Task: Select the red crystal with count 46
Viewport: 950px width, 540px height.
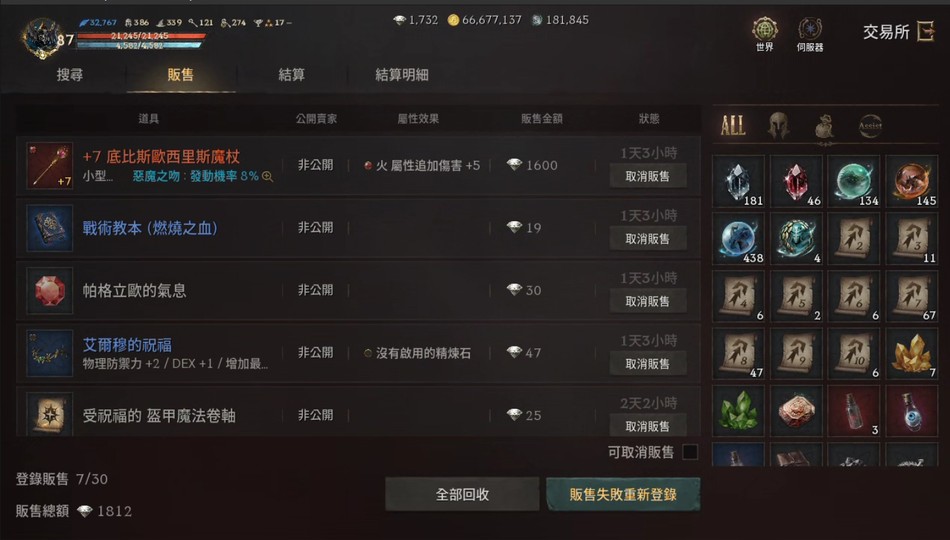Action: coord(796,181)
